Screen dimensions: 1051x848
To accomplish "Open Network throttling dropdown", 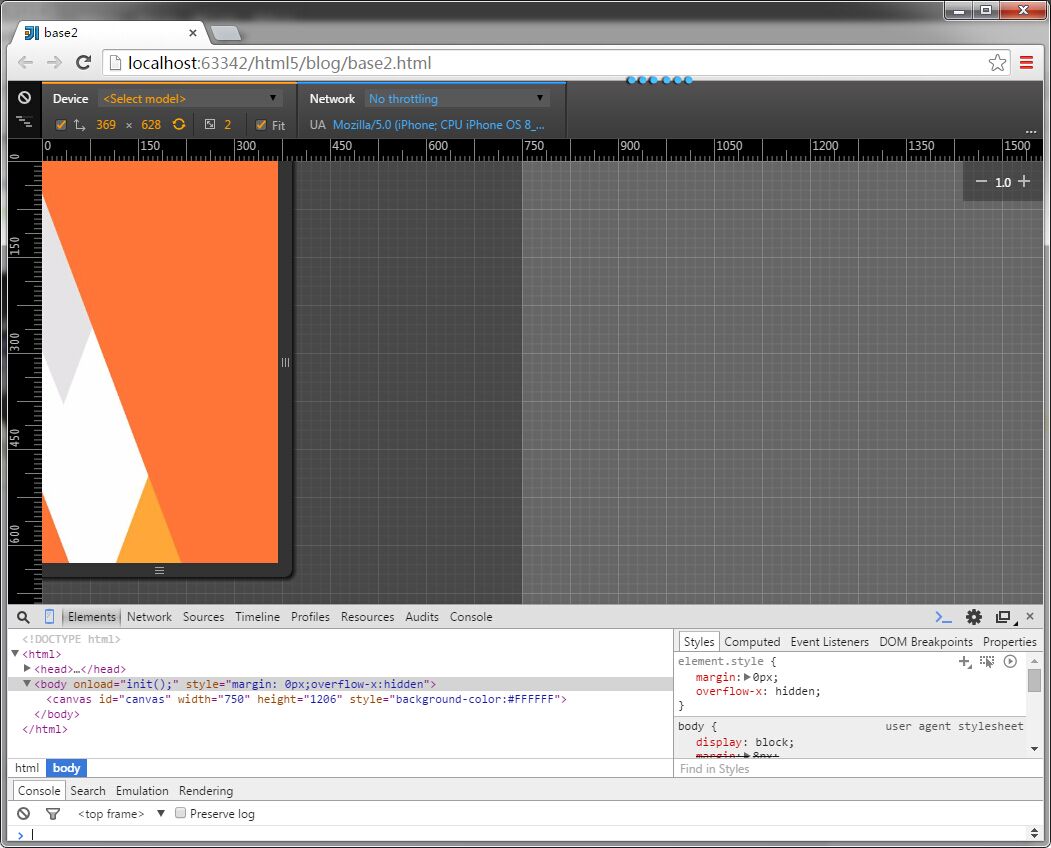I will 457,99.
